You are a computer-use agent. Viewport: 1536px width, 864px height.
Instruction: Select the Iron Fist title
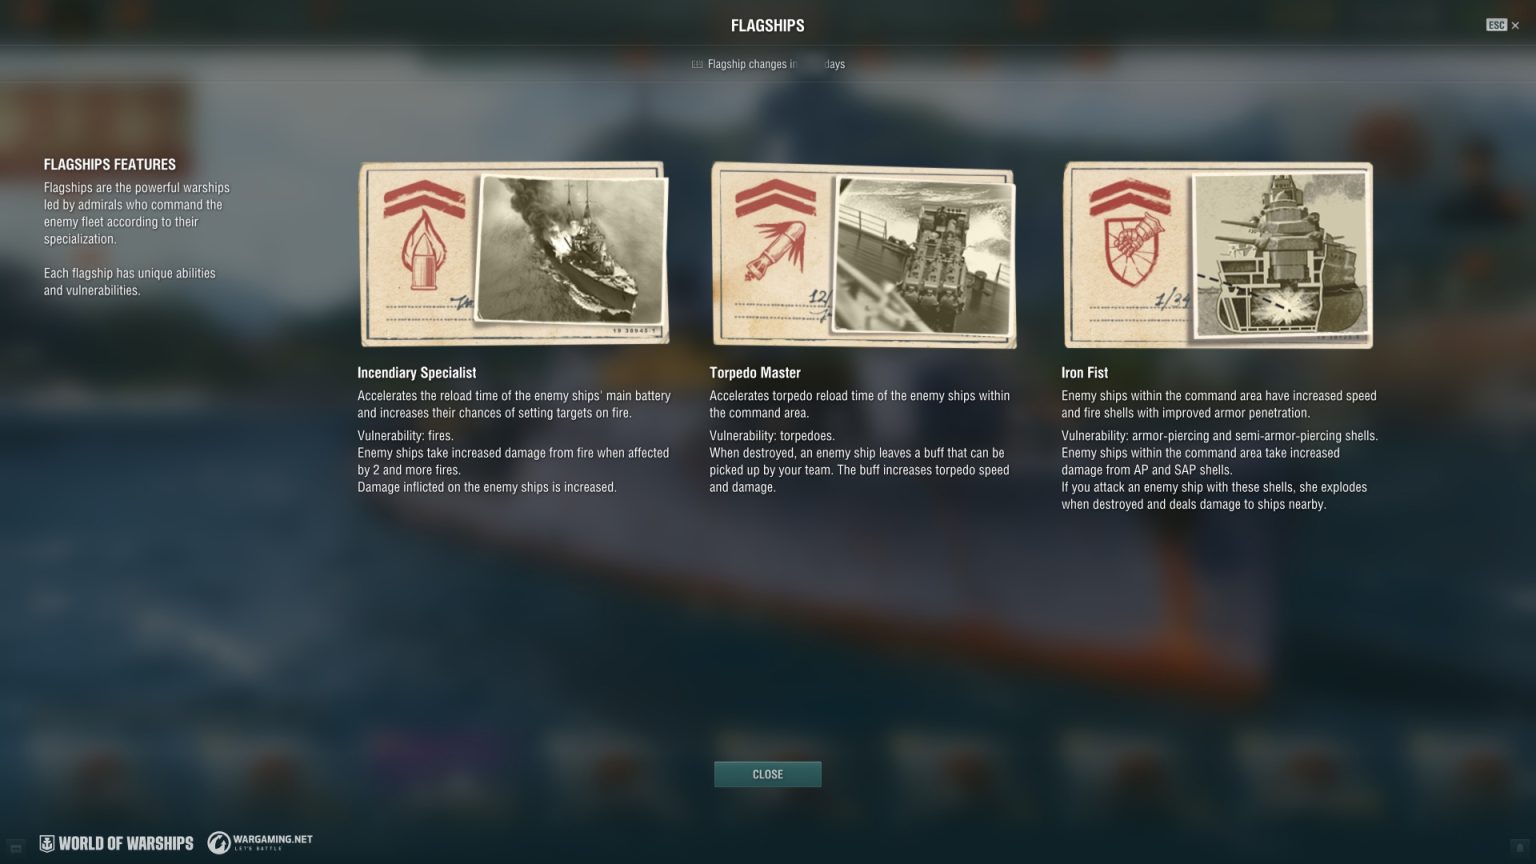click(1084, 372)
